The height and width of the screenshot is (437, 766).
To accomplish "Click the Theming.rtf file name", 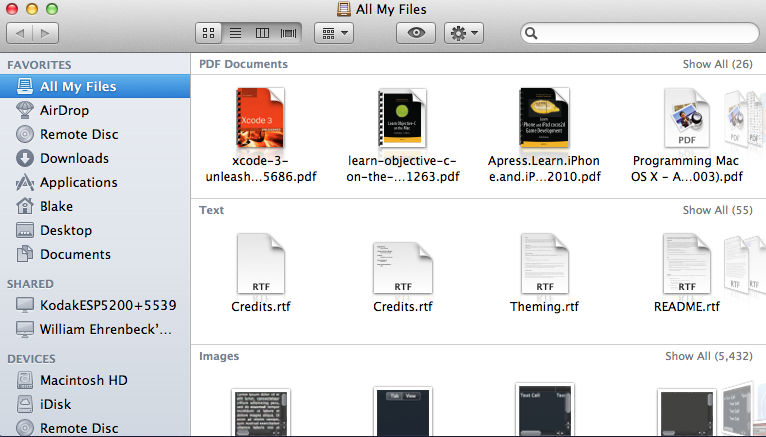I will tap(544, 307).
